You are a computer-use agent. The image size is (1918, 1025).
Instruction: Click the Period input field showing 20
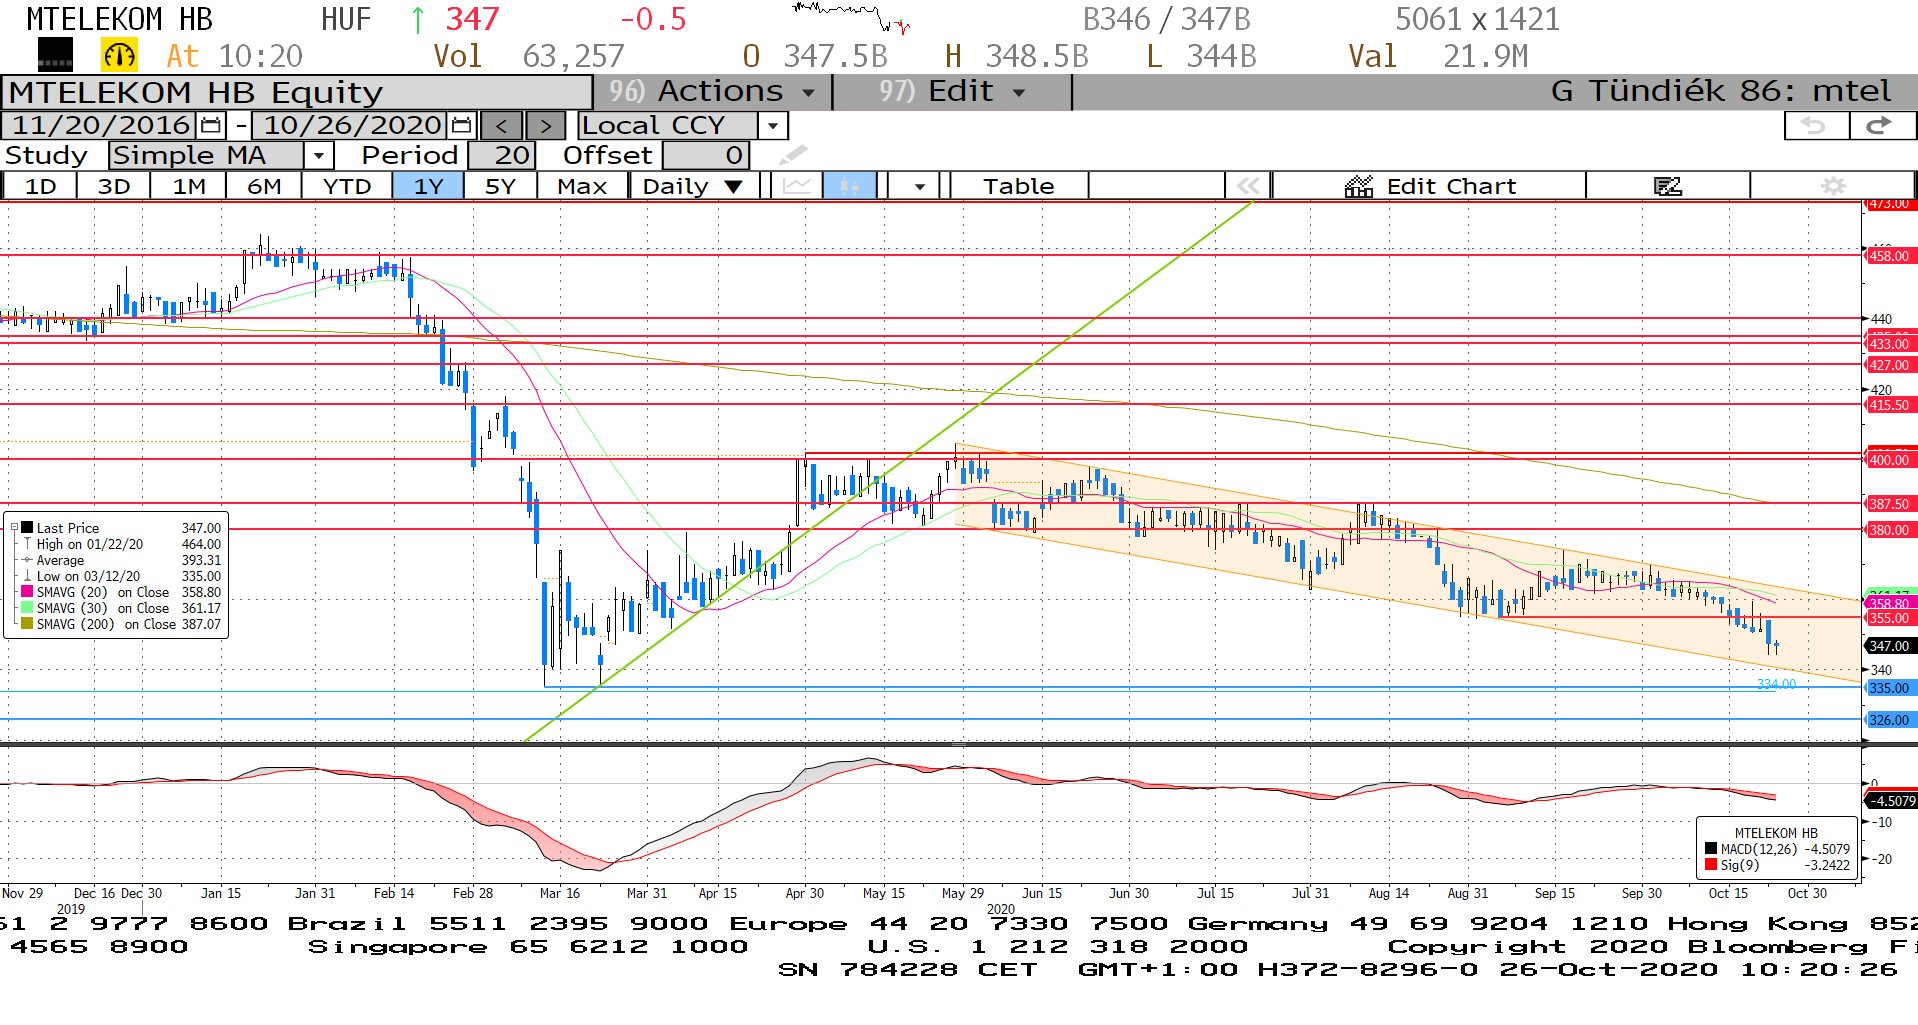(x=502, y=155)
